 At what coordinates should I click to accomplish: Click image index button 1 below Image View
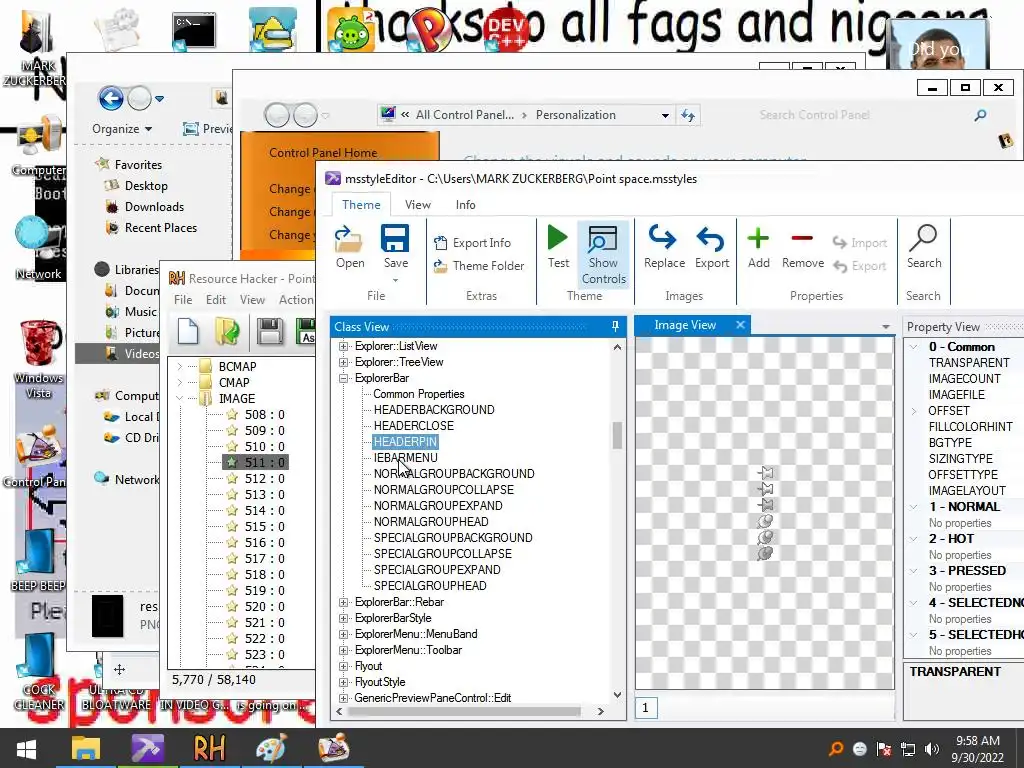[x=645, y=708]
